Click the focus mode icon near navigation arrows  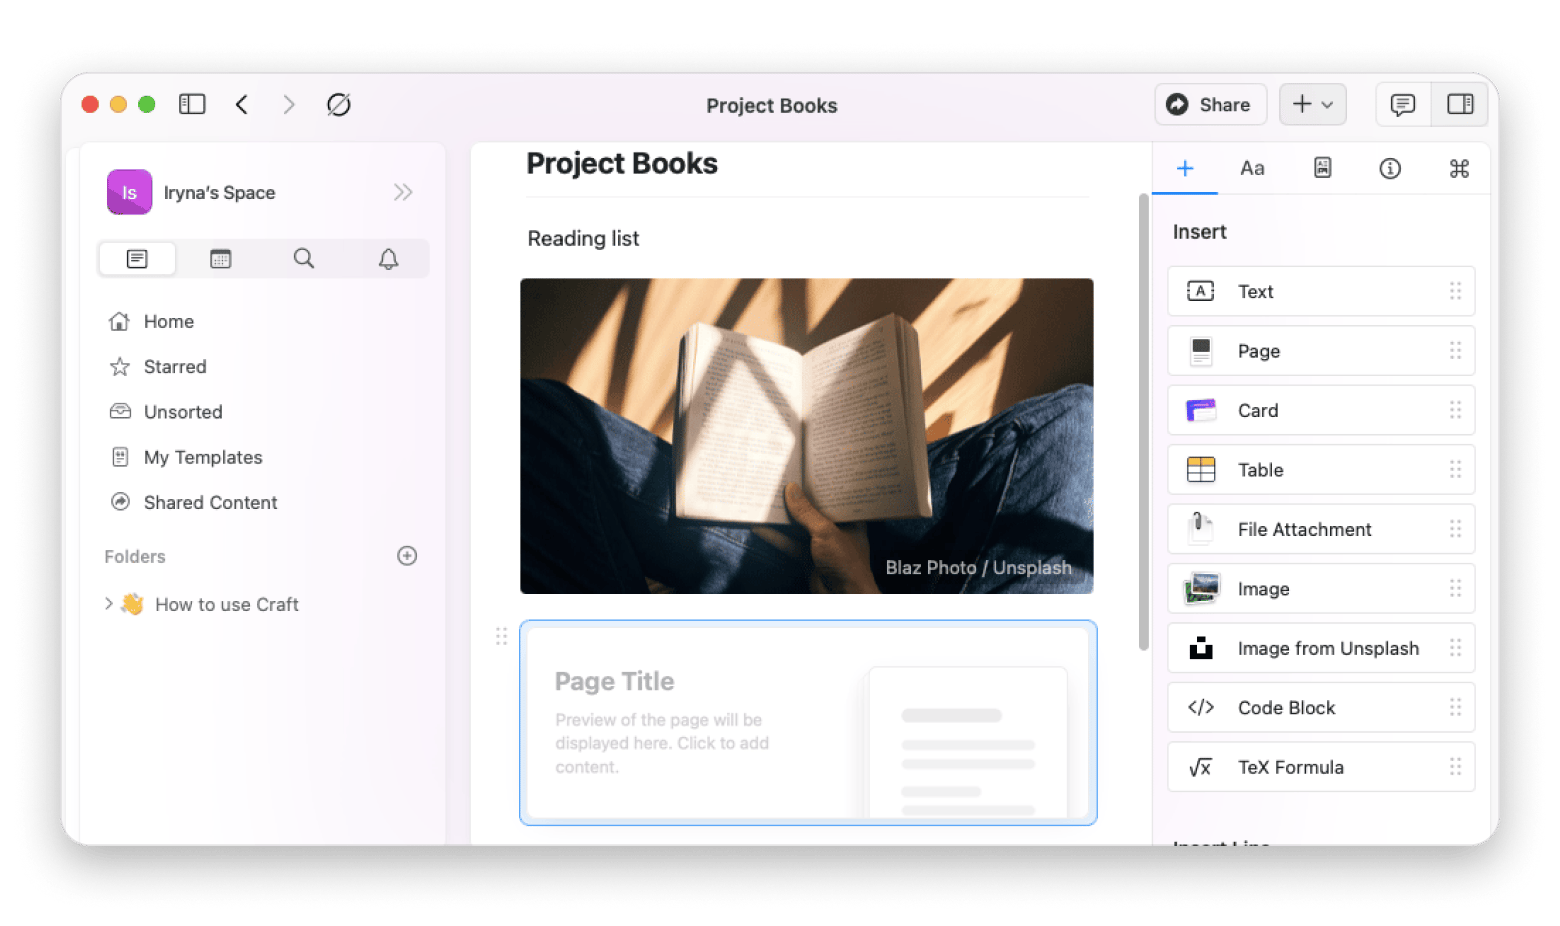[339, 104]
